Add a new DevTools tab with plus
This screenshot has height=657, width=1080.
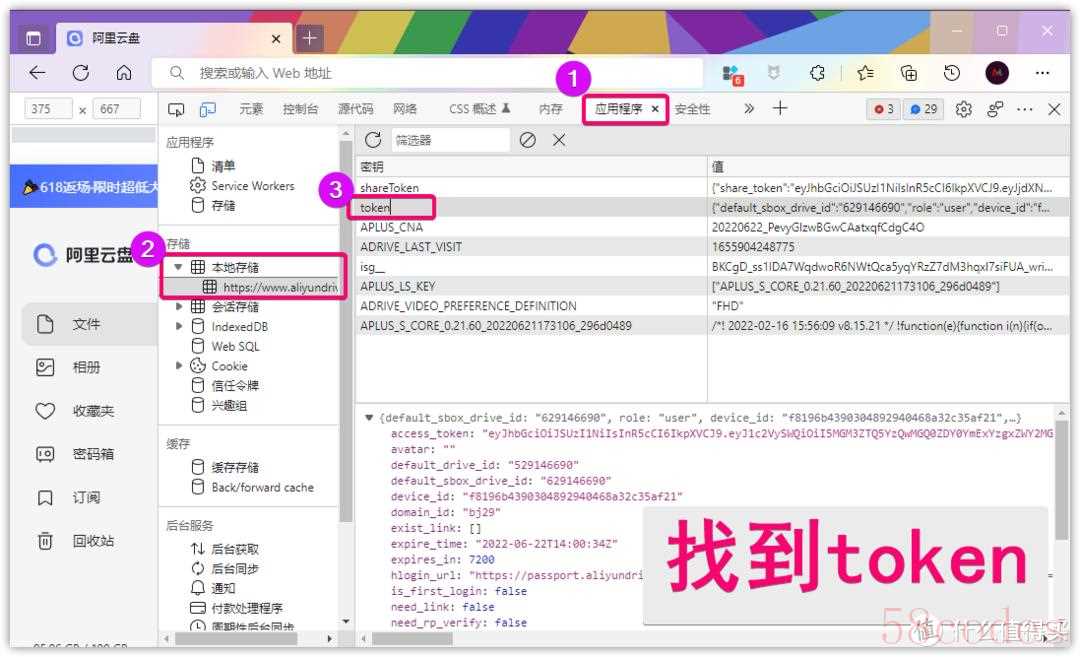tap(780, 108)
